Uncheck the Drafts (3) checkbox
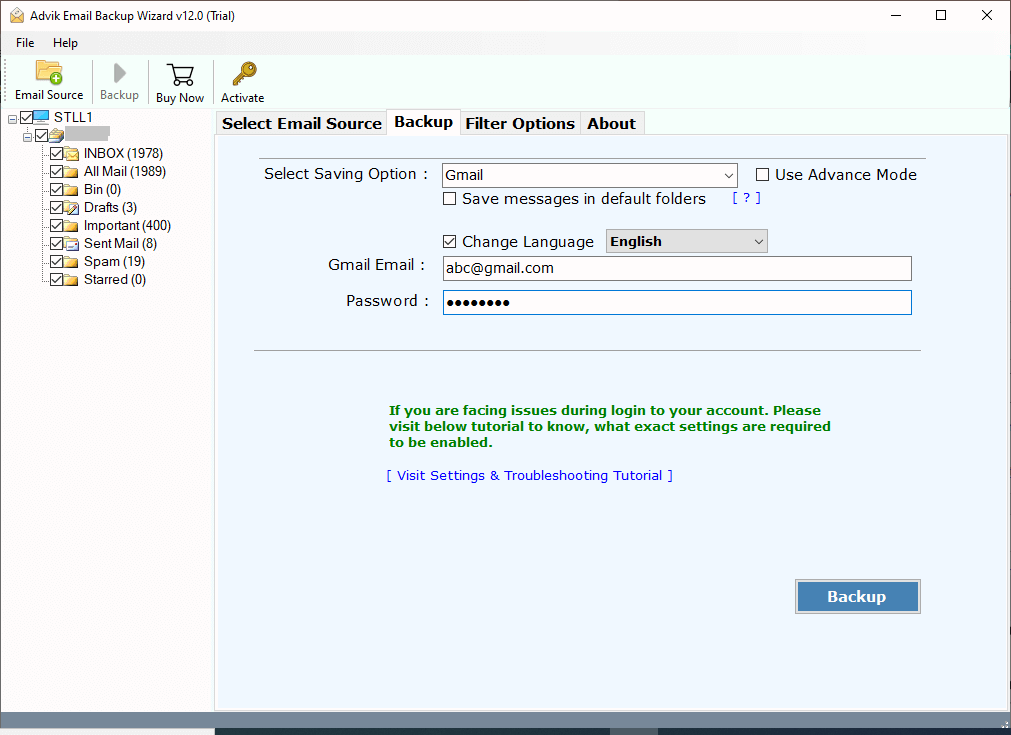 click(x=57, y=208)
